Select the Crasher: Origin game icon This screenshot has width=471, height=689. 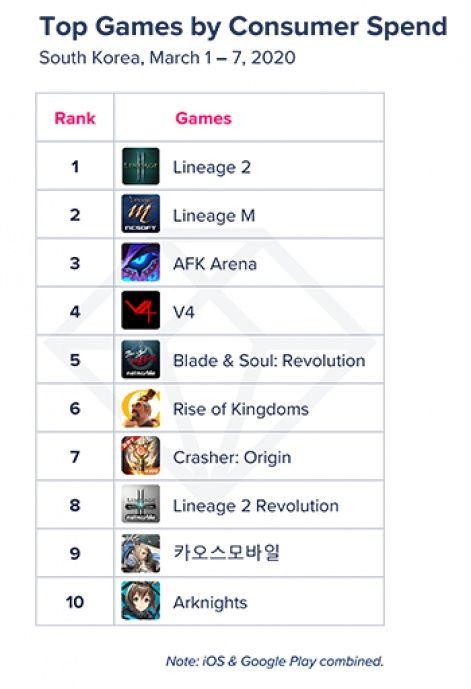pos(141,456)
